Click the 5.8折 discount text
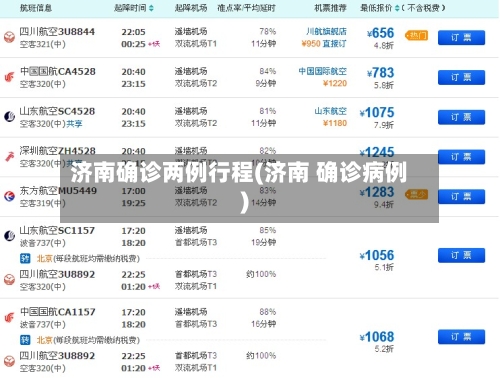 tap(384, 85)
